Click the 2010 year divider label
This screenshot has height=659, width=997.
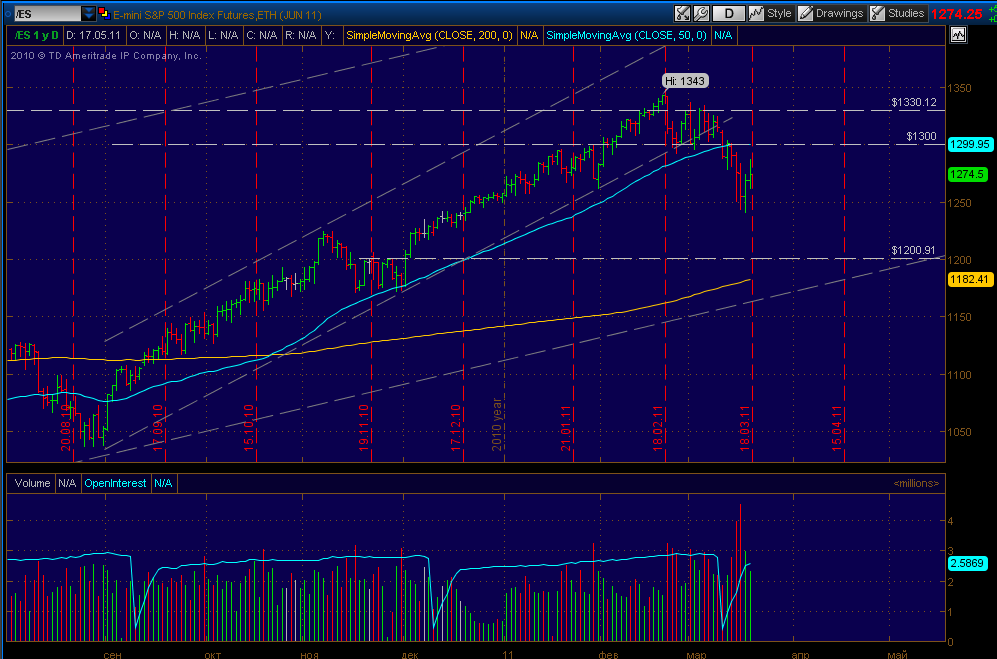click(x=497, y=424)
